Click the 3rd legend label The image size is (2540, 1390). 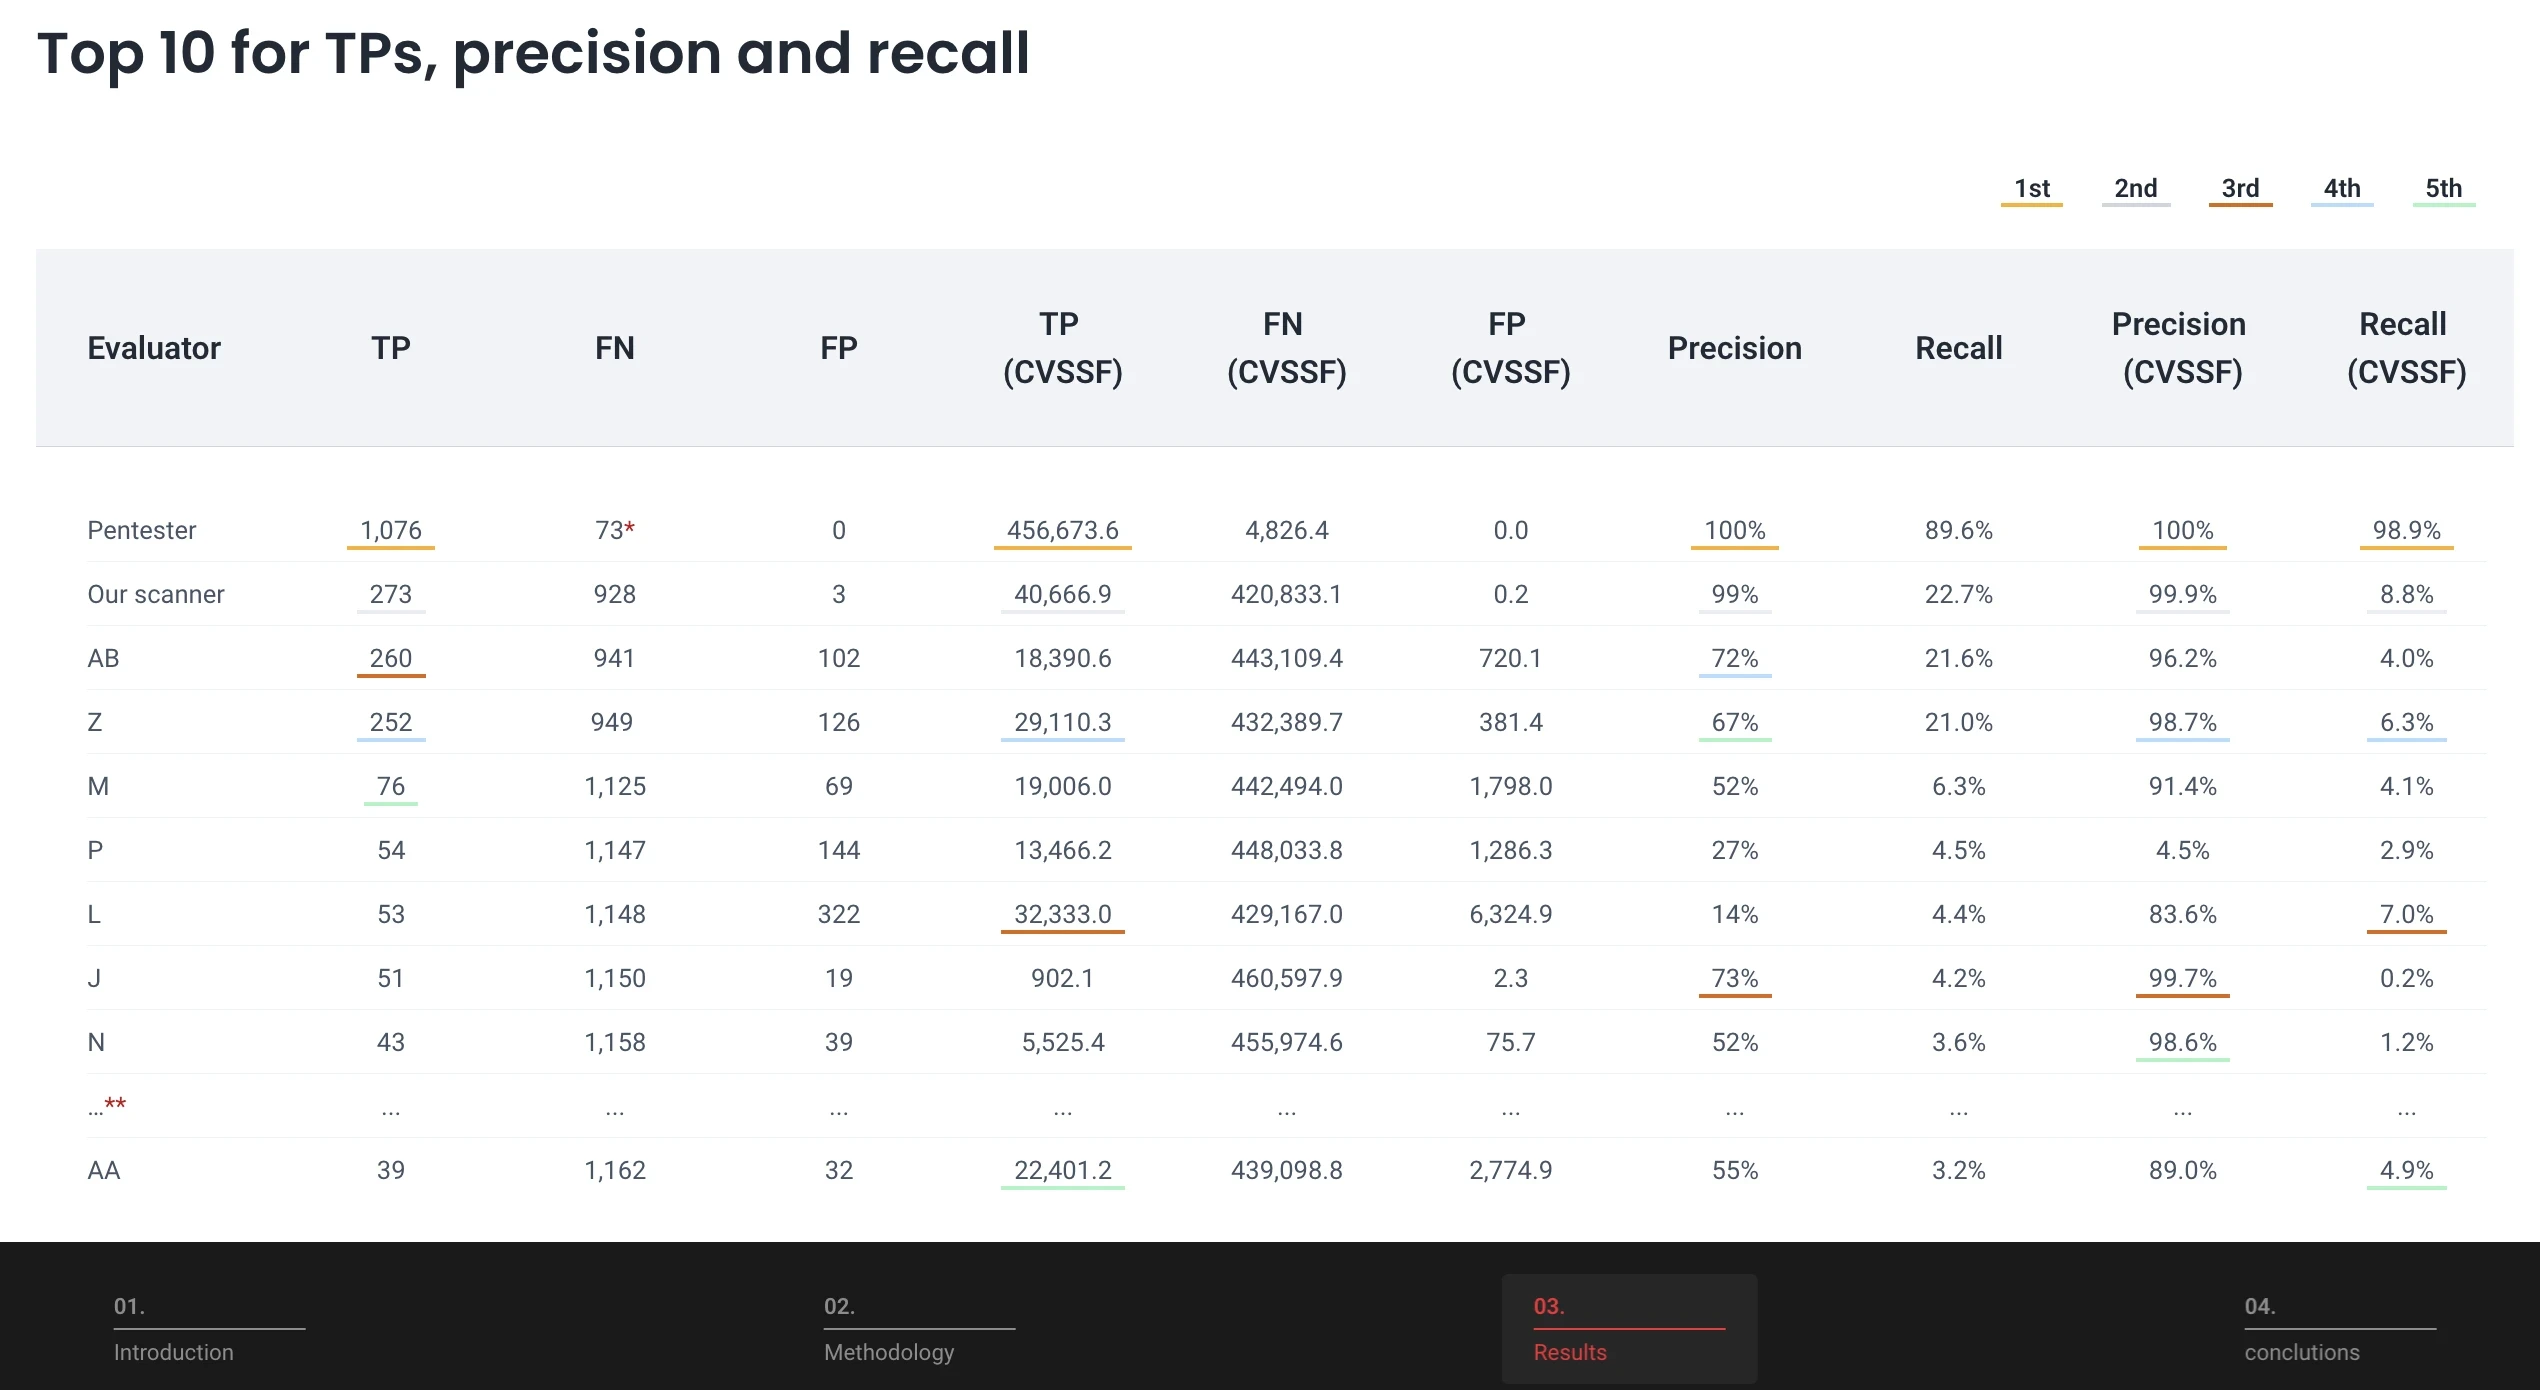(2240, 188)
